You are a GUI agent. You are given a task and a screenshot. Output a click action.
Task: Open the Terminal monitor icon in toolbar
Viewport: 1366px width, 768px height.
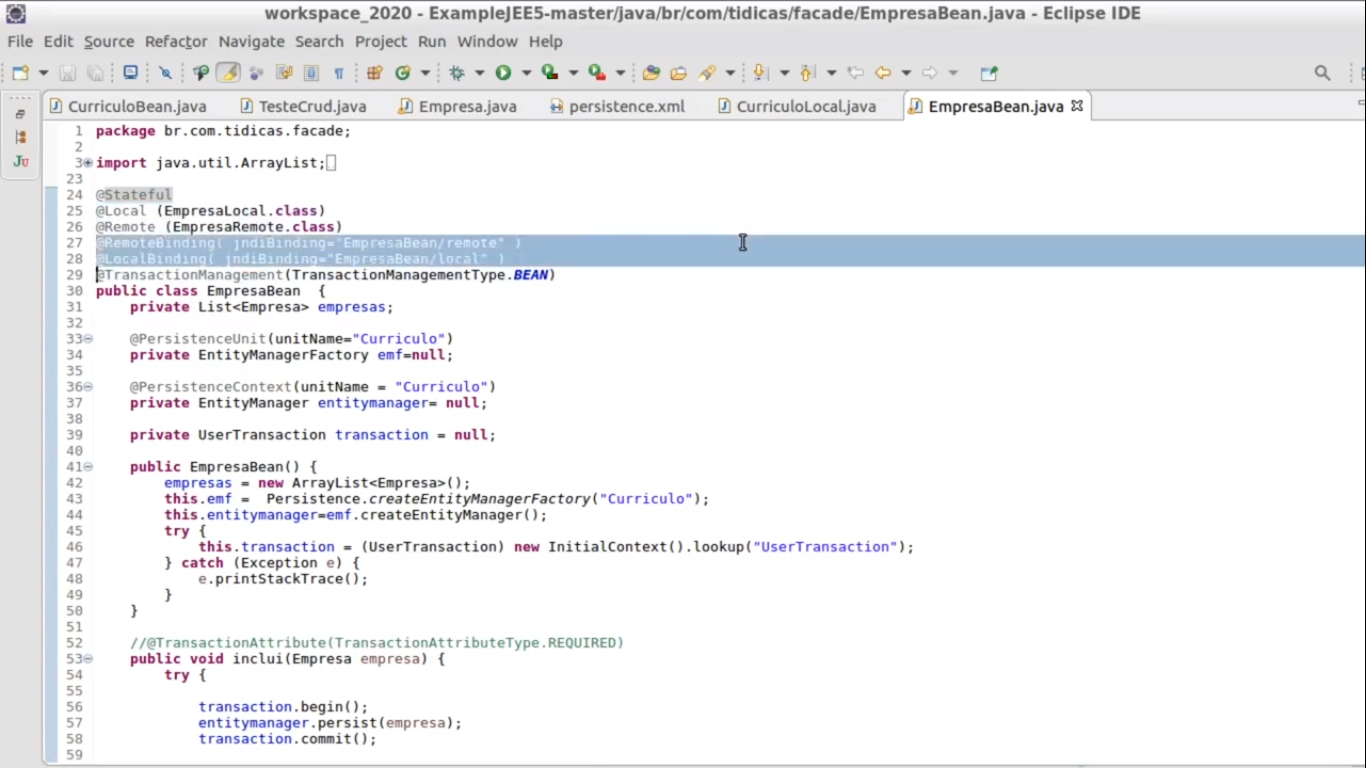(130, 73)
